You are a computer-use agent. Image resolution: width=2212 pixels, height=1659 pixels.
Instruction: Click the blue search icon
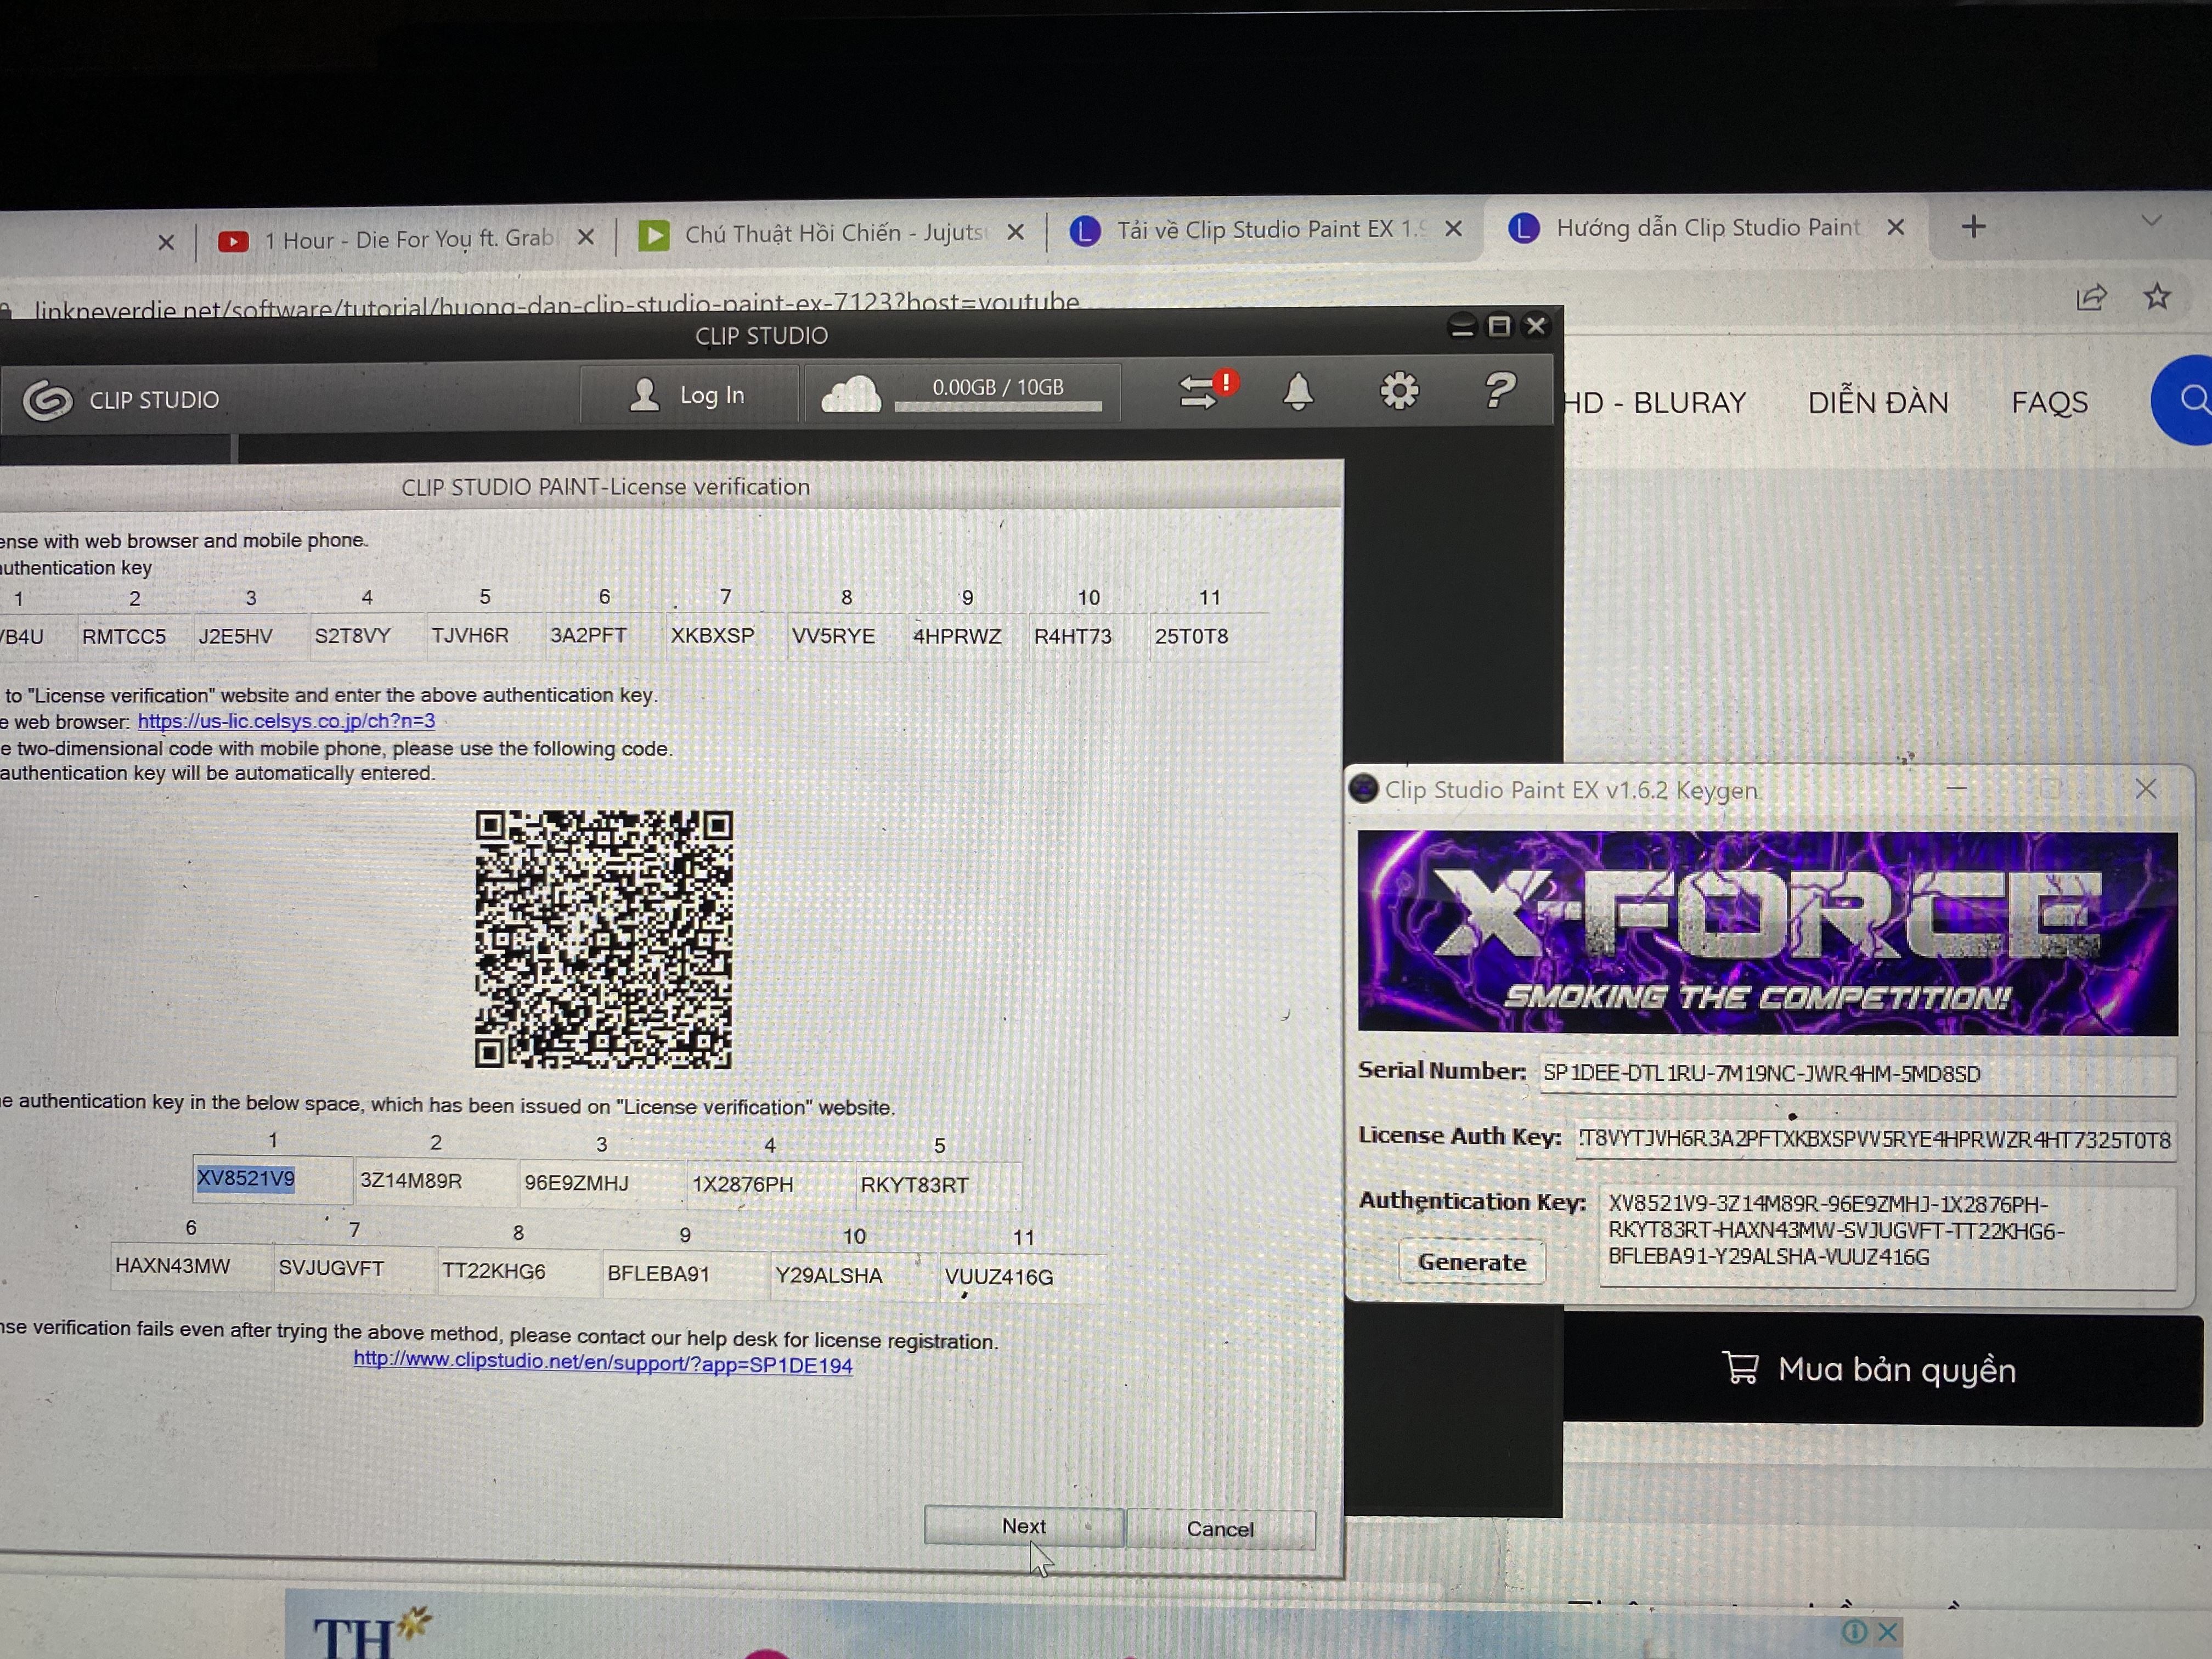[2190, 400]
